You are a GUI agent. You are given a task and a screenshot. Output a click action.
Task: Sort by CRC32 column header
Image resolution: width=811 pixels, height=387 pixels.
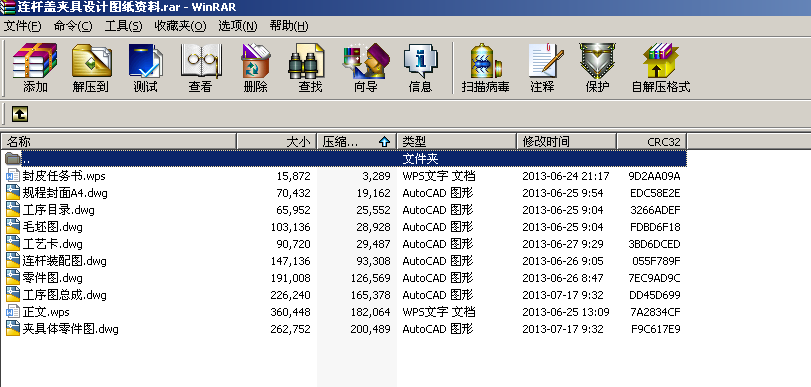pyautogui.click(x=652, y=141)
